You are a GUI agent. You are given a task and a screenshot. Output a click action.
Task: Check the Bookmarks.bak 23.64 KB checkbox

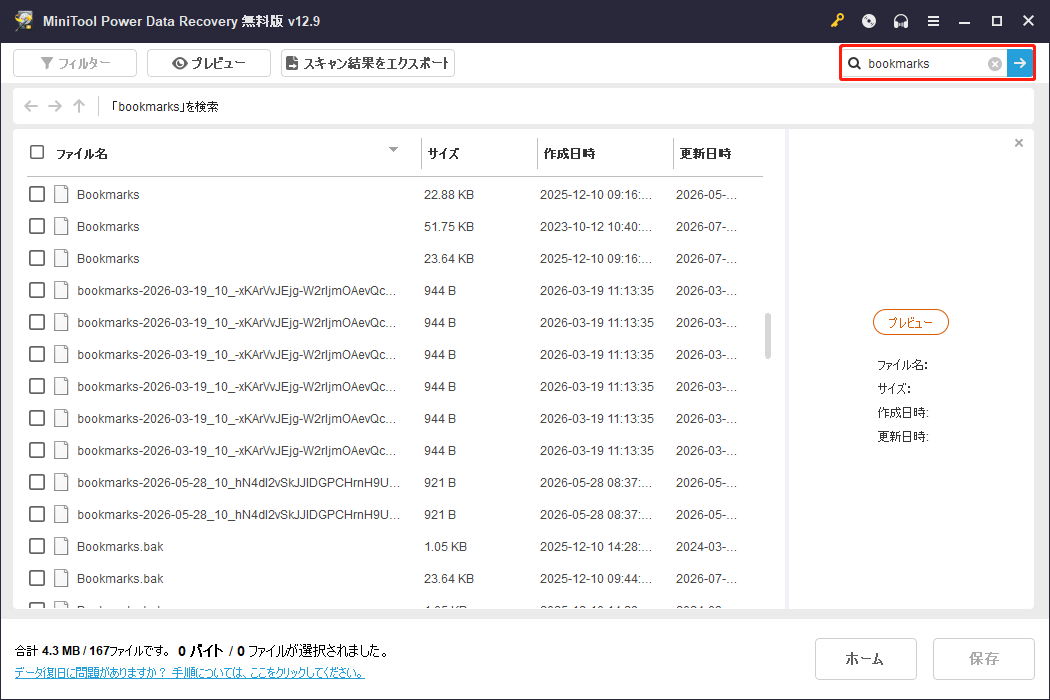pyautogui.click(x=37, y=578)
